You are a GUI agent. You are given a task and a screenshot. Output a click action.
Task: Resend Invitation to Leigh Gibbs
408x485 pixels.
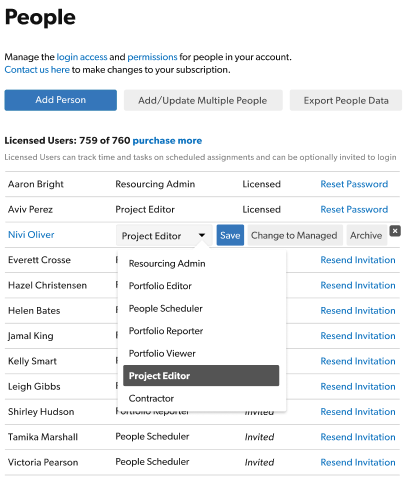coord(358,387)
